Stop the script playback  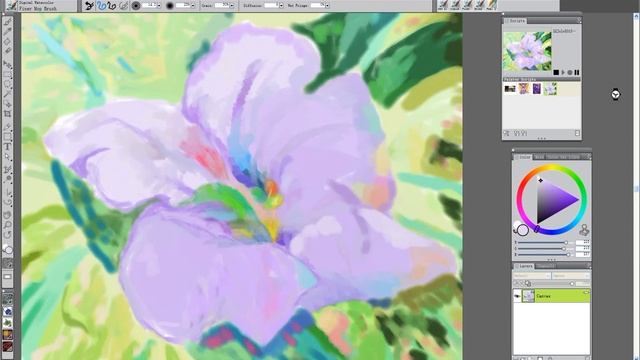(556, 72)
